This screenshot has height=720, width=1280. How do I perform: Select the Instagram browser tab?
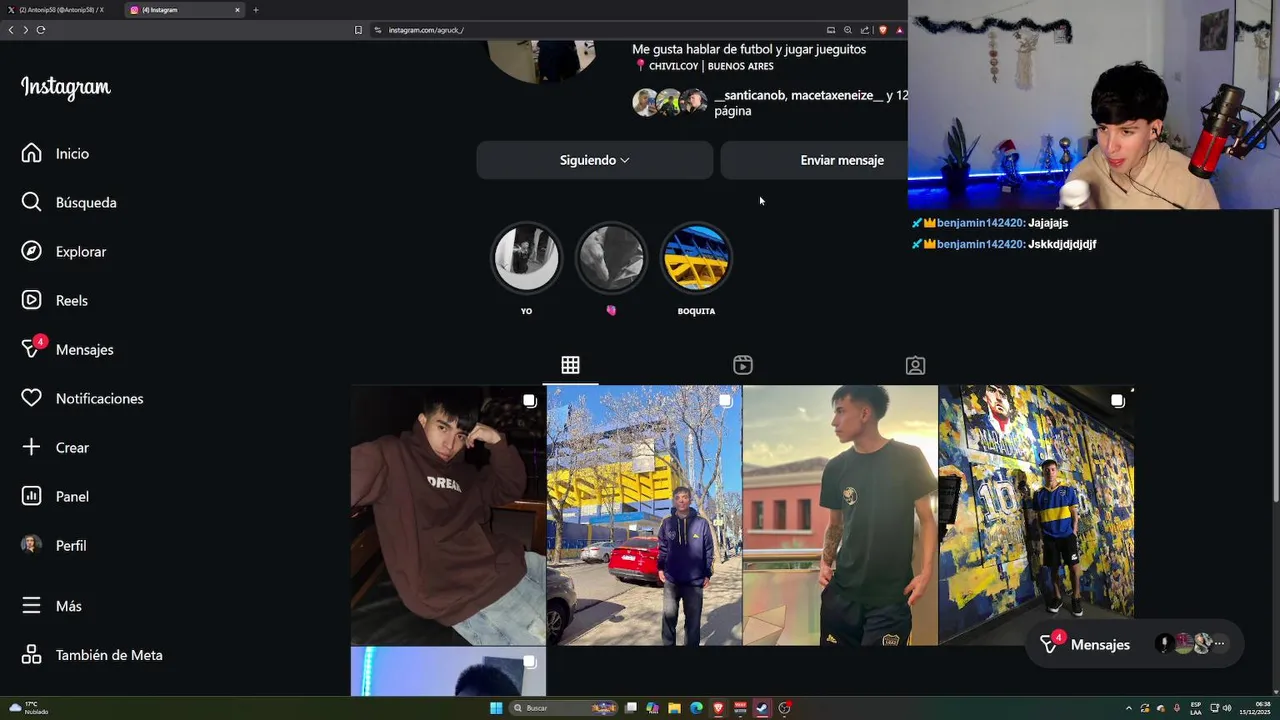[185, 10]
